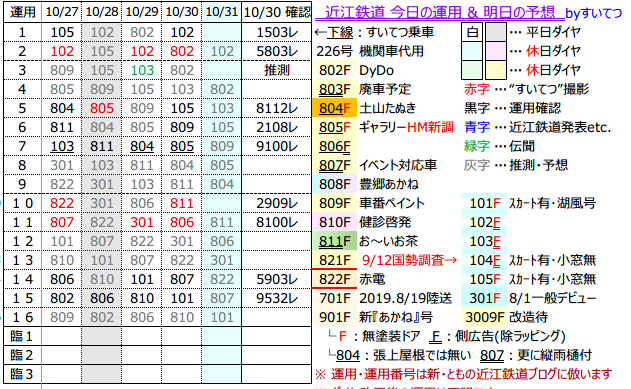Select the red 805 cell in row 5

tap(102, 108)
